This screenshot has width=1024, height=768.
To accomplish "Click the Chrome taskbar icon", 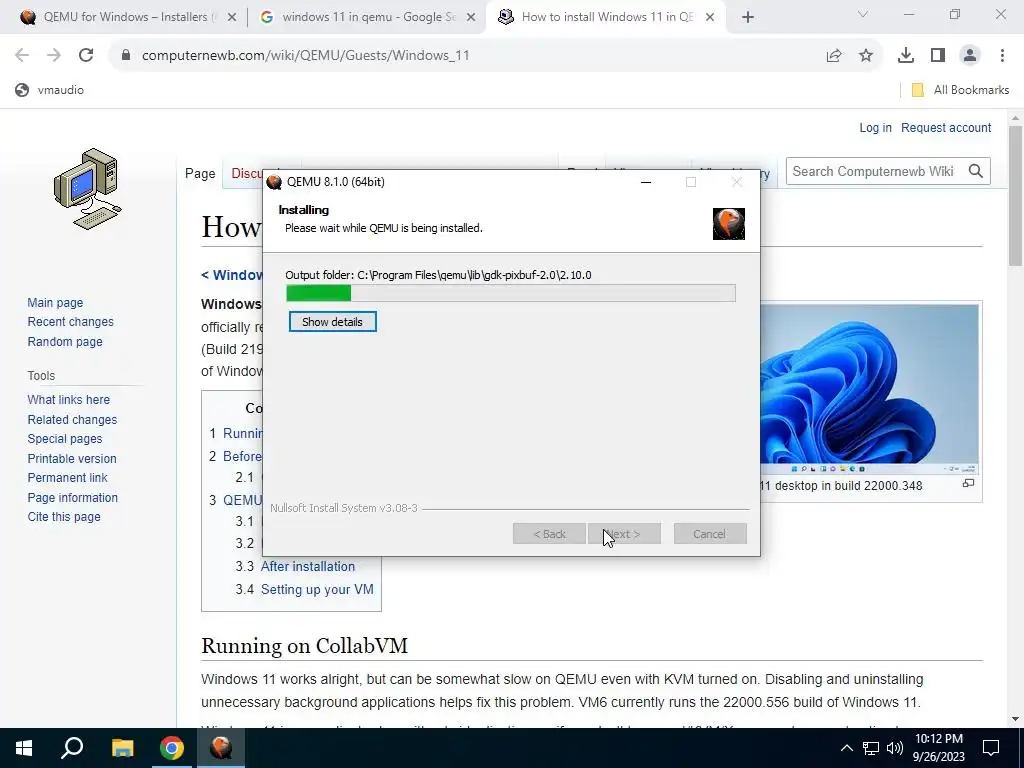I will (172, 748).
